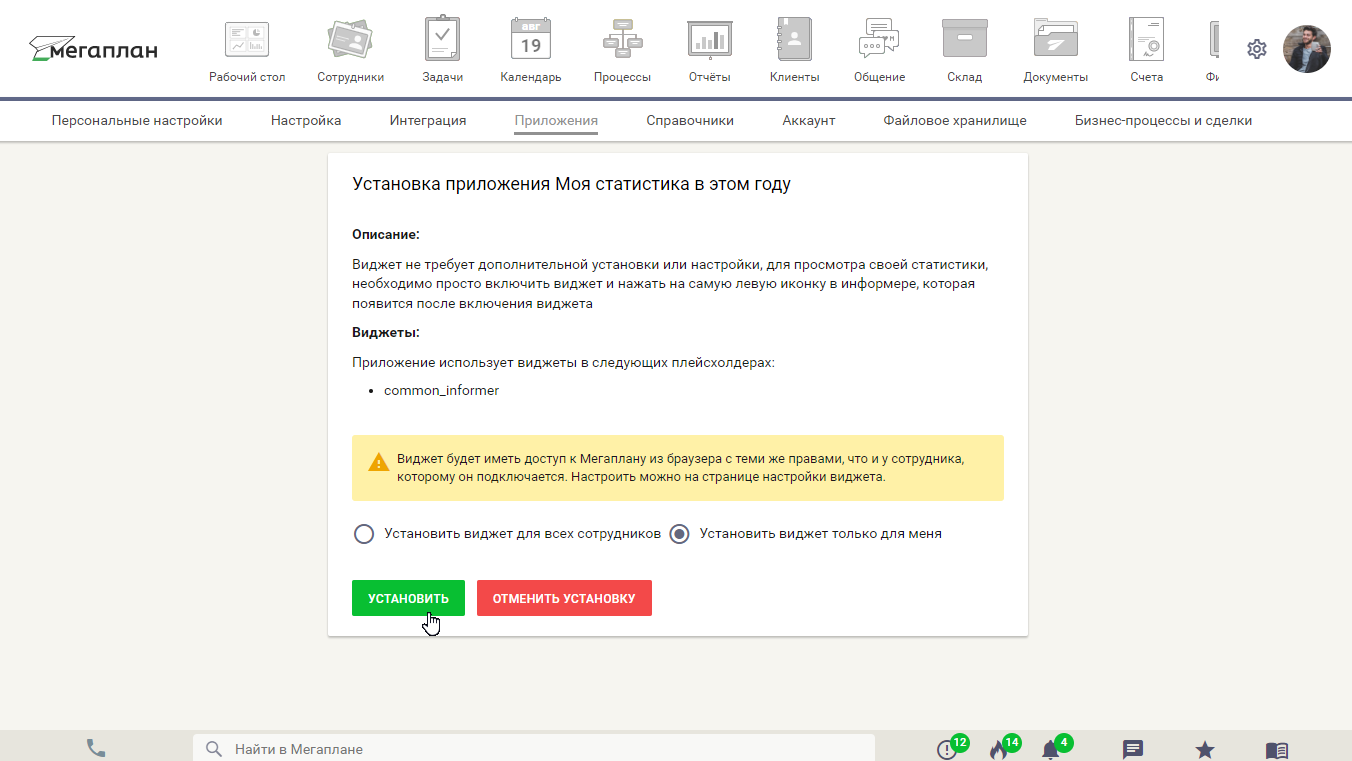Viewport: 1352px width, 761px height.
Task: Open the Аккаунт tab
Action: (809, 121)
